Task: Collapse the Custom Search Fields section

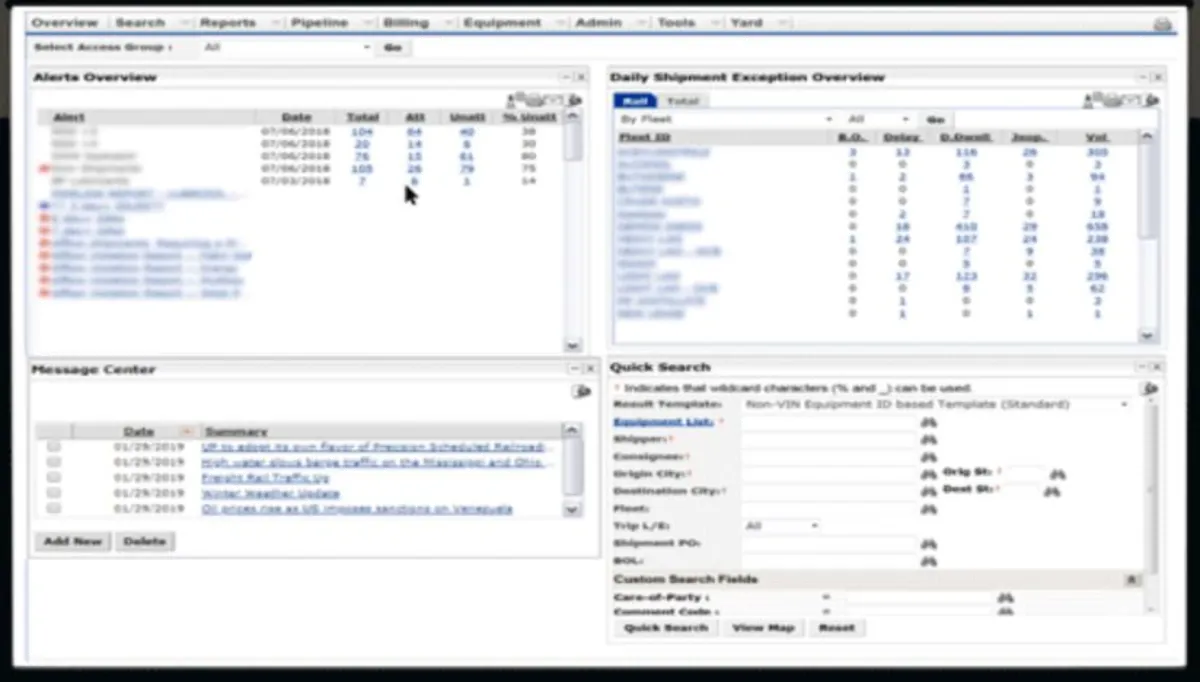Action: click(x=1131, y=580)
